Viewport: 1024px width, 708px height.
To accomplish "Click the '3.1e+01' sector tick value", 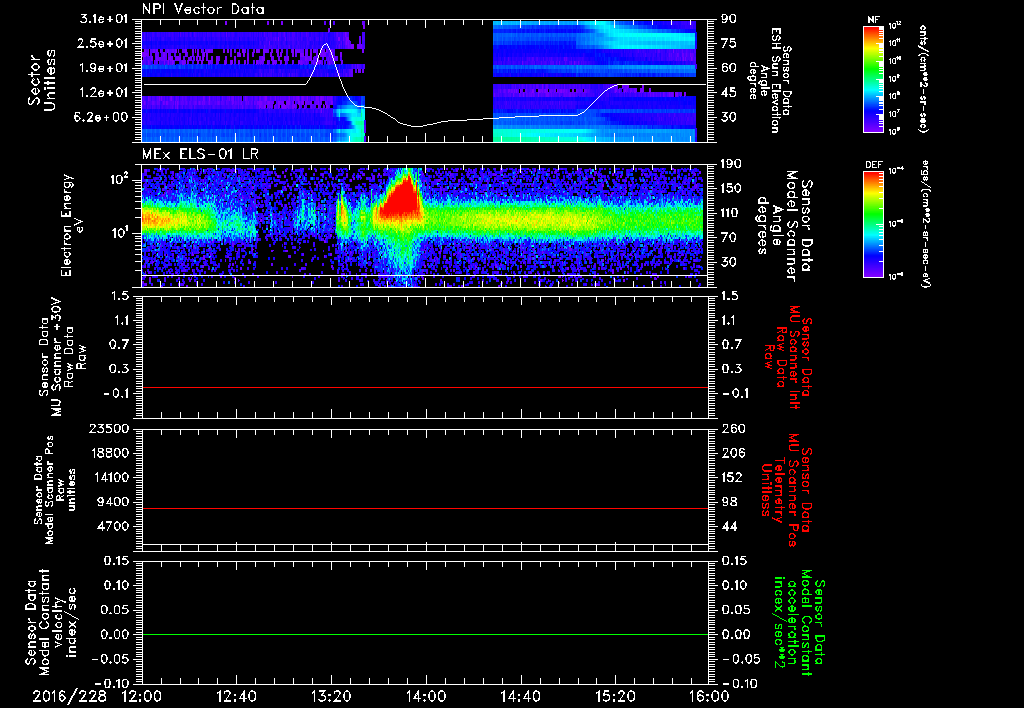I will [104, 19].
